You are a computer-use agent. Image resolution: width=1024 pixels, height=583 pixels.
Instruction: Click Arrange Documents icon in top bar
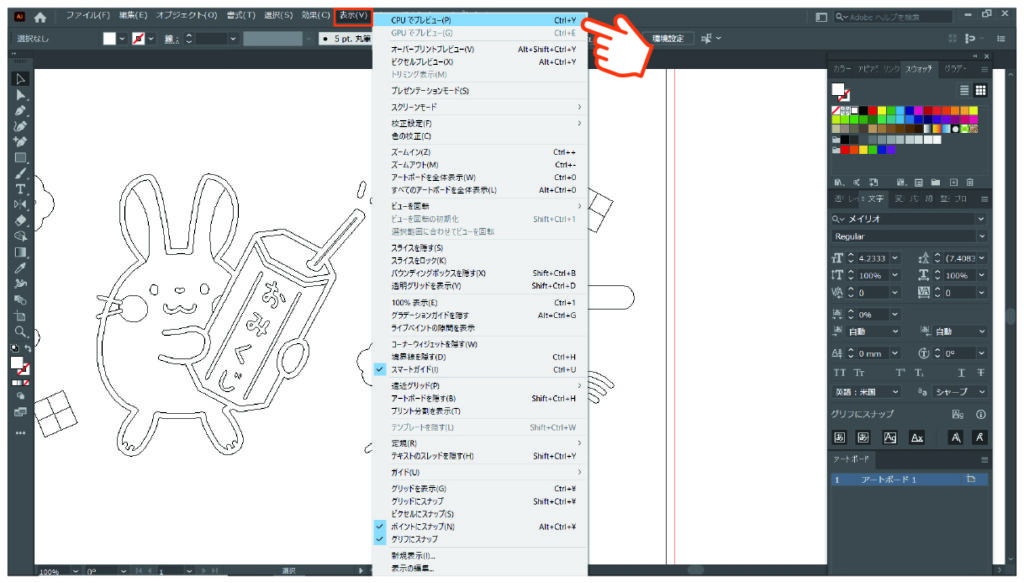(822, 17)
